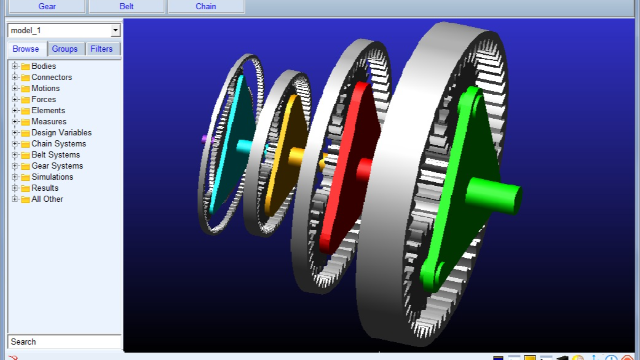Select the 'Design Variables' label in the tree

pos(61,132)
